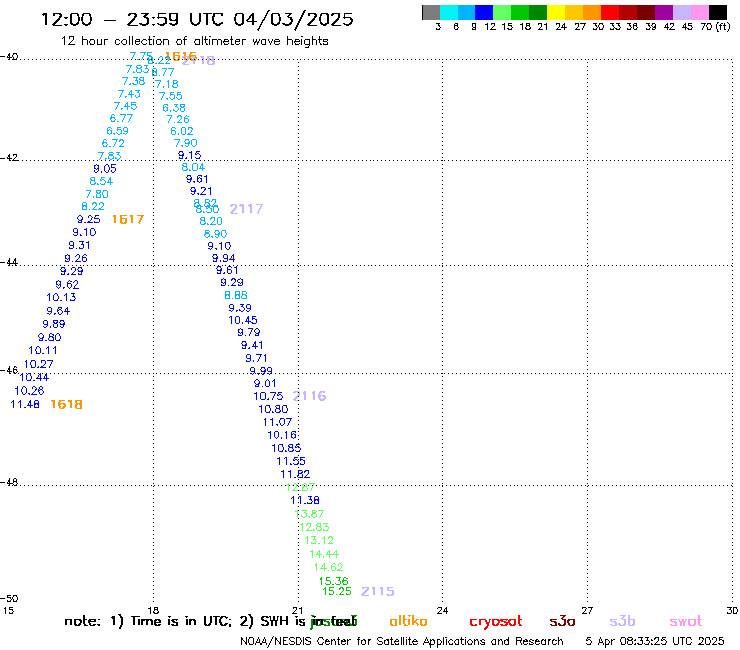Click the timestamp '5 Apr 08:33:25 UTC 2025'

pyautogui.click(x=655, y=641)
